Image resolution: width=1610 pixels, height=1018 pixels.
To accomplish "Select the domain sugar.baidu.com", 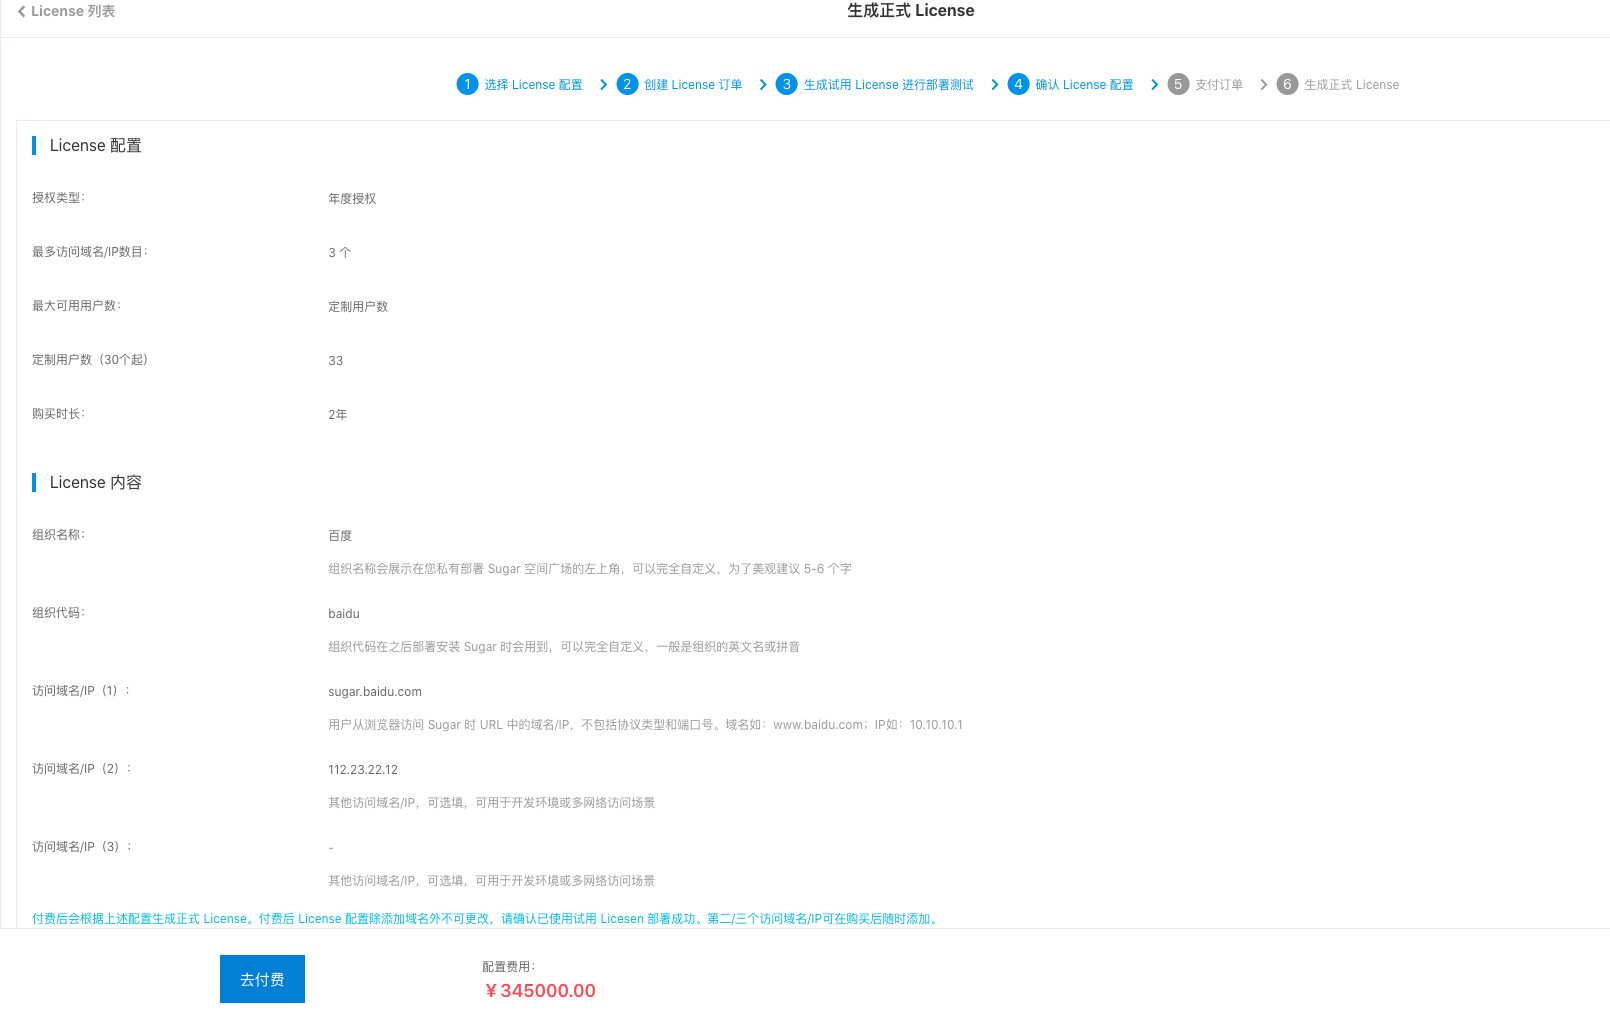I will click(375, 692).
